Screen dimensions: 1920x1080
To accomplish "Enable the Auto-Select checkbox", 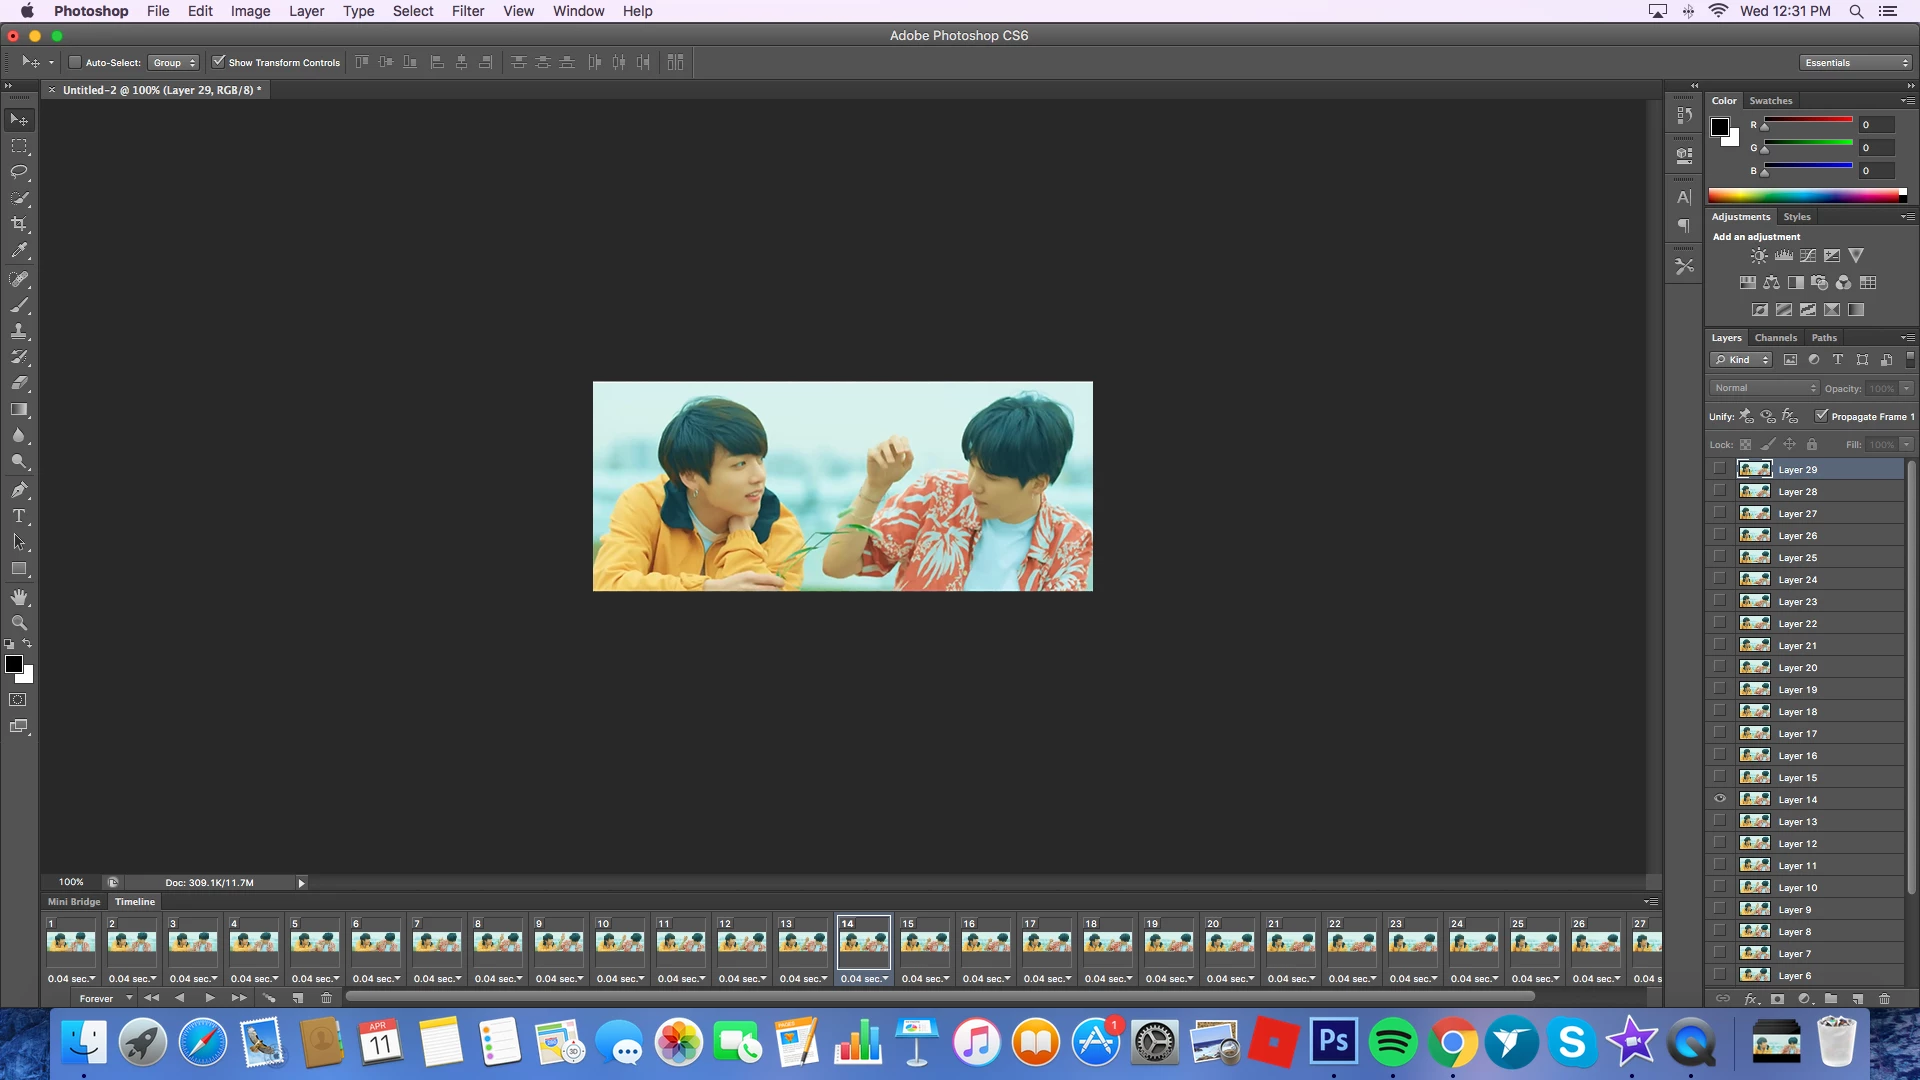I will tap(75, 62).
